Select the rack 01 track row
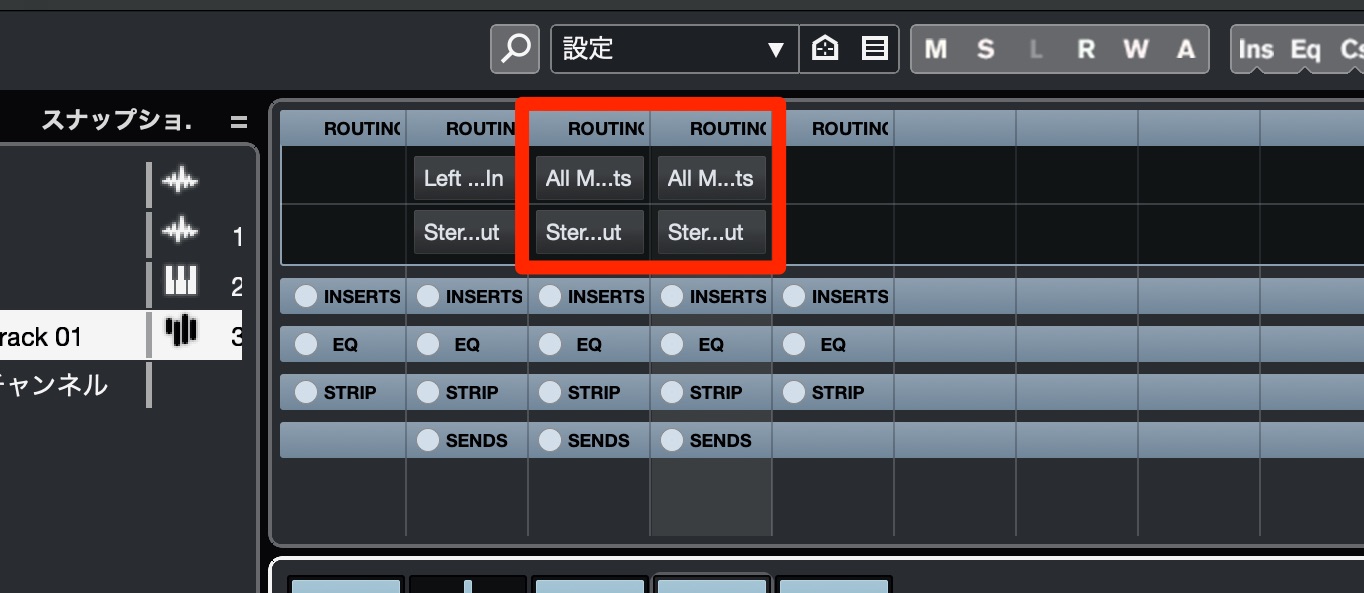The image size is (1364, 593). [121, 336]
